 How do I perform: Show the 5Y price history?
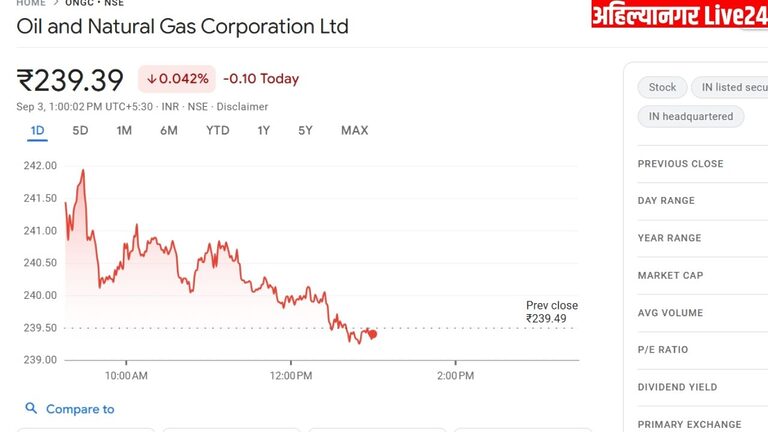pyautogui.click(x=305, y=130)
